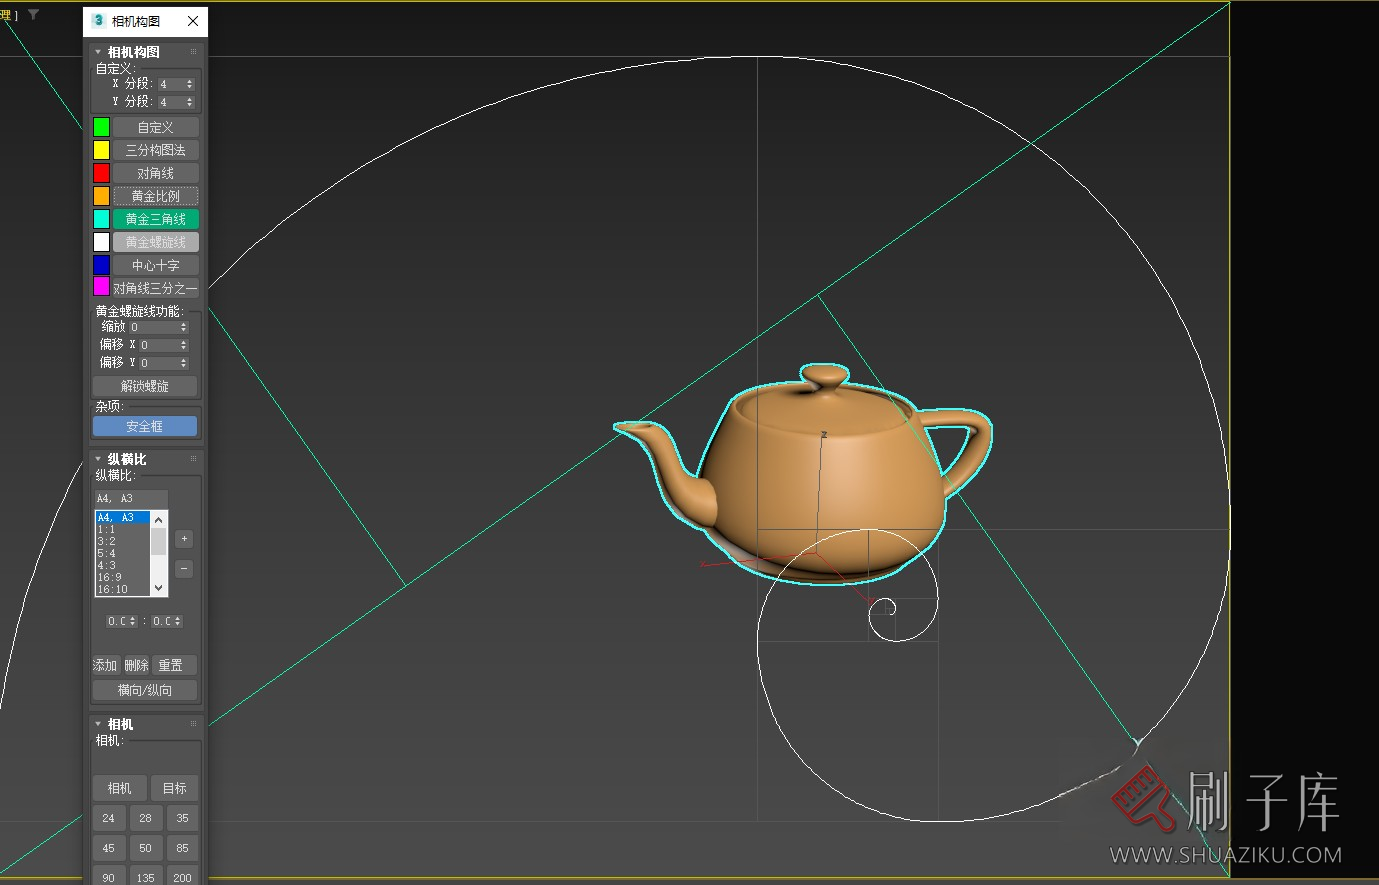This screenshot has height=885, width=1379.
Task: Select 4:3 in the aspect ratio list
Action: [x=107, y=565]
